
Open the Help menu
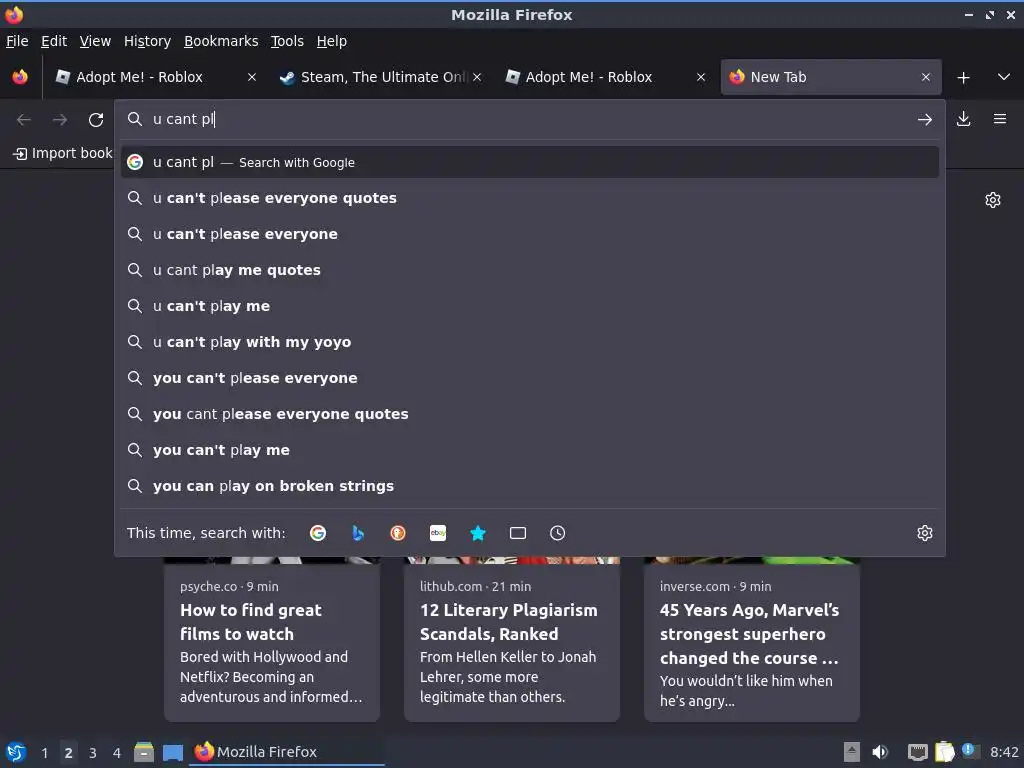[x=332, y=41]
